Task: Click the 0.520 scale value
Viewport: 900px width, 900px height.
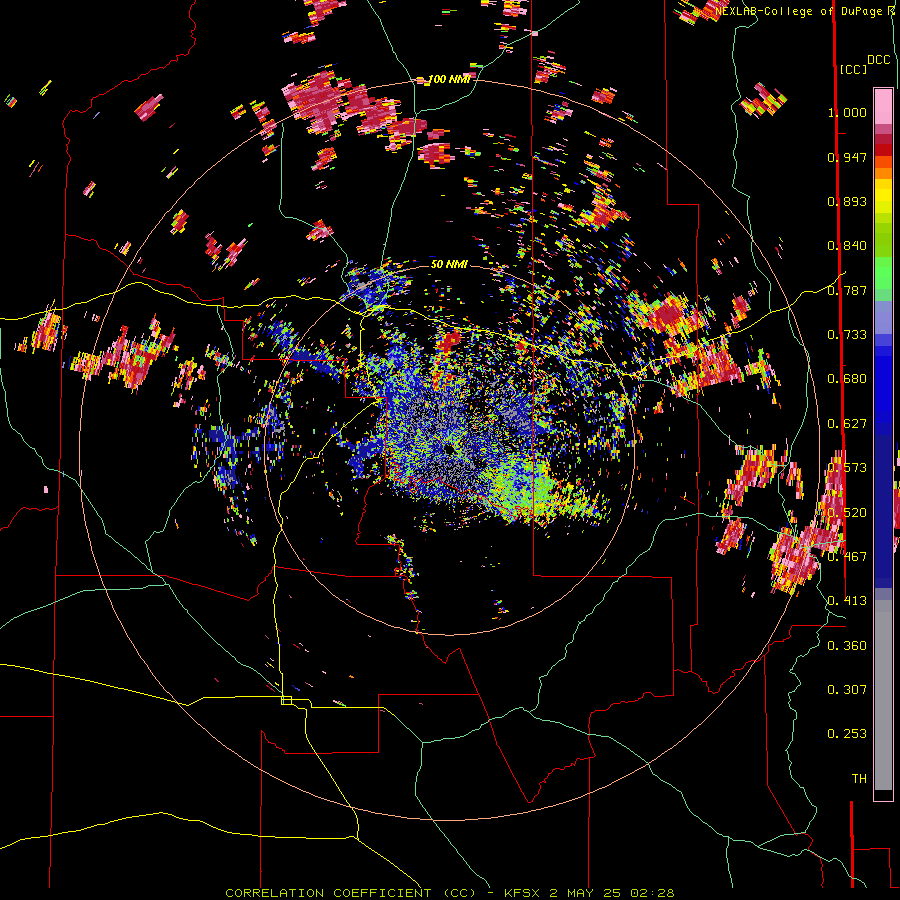Action: (847, 513)
